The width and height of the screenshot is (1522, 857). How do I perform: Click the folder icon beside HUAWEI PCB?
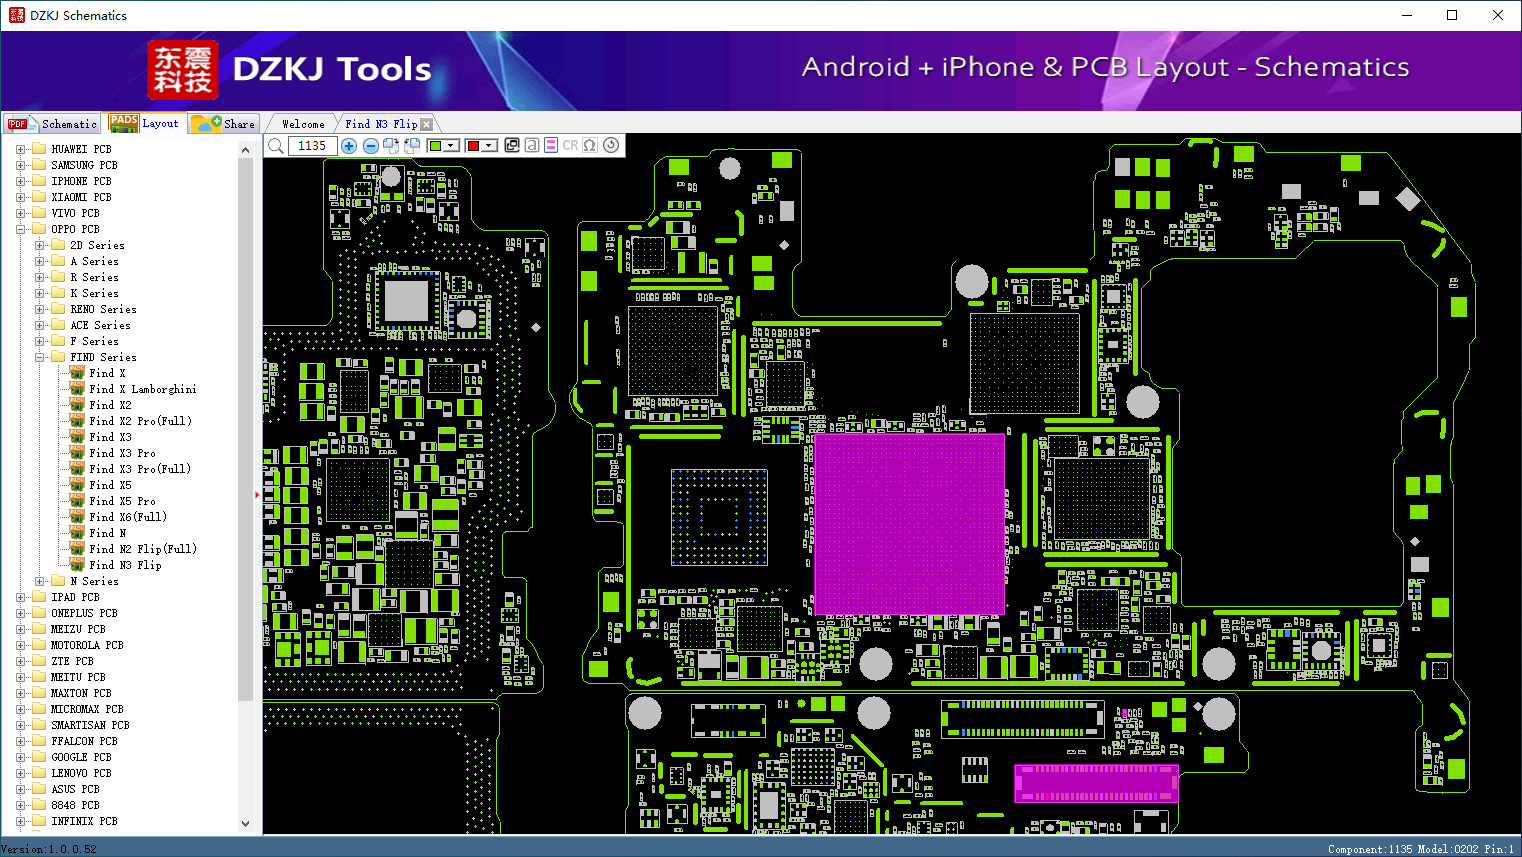(39, 149)
